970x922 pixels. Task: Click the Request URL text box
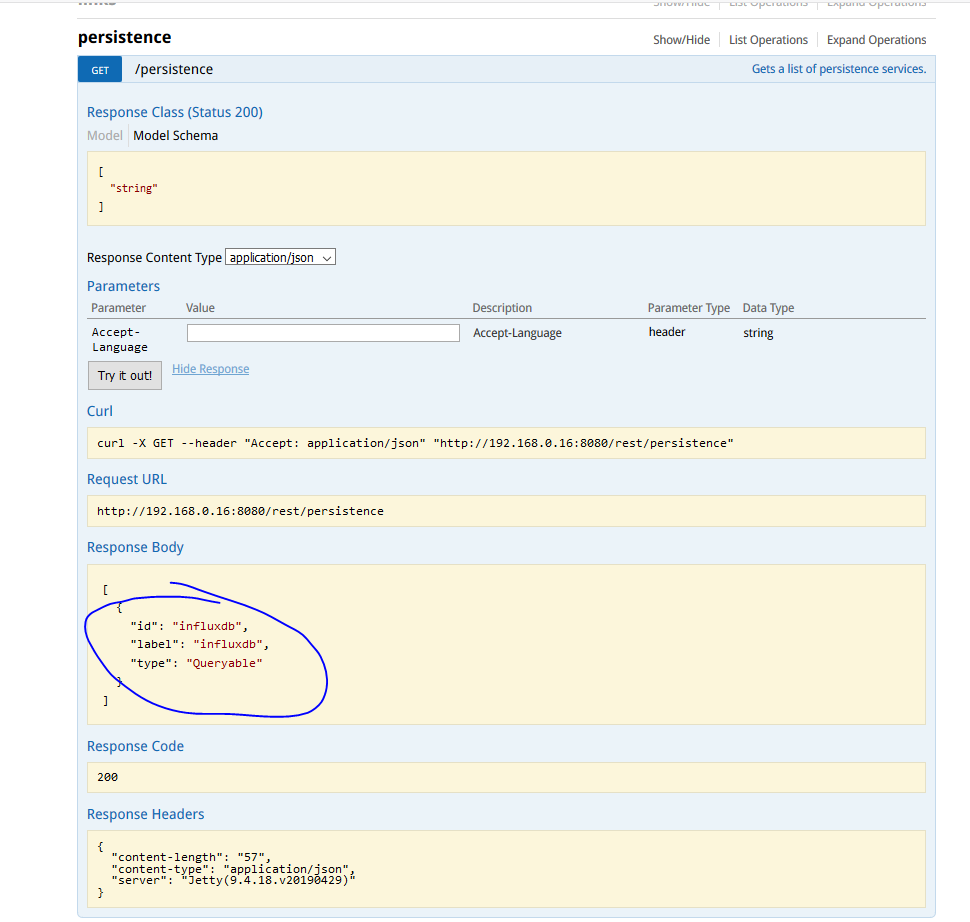(505, 511)
